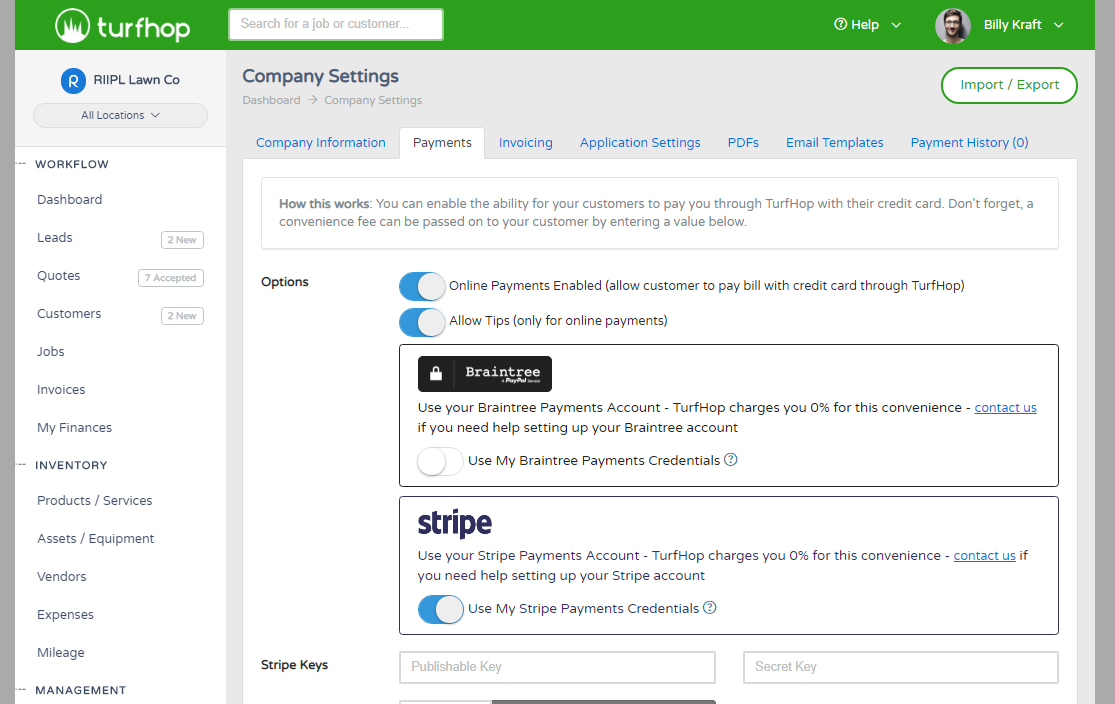This screenshot has height=704, width=1115.
Task: Switch to the Invoicing tab
Action: tap(525, 142)
